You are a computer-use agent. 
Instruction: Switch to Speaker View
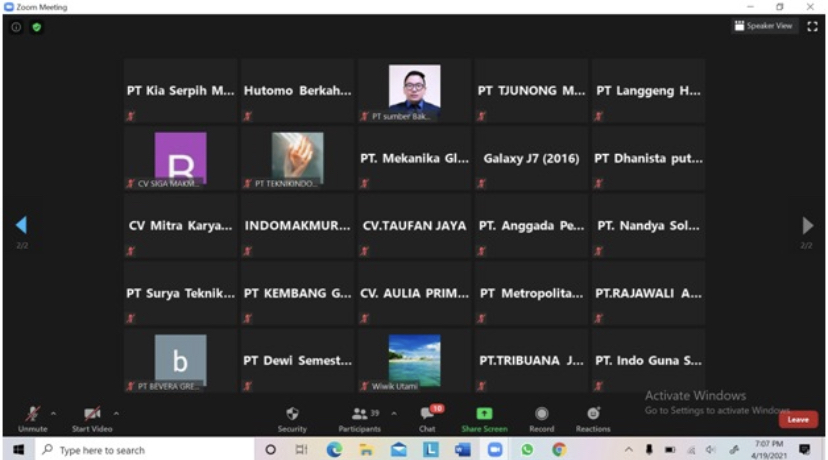pyautogui.click(x=763, y=26)
